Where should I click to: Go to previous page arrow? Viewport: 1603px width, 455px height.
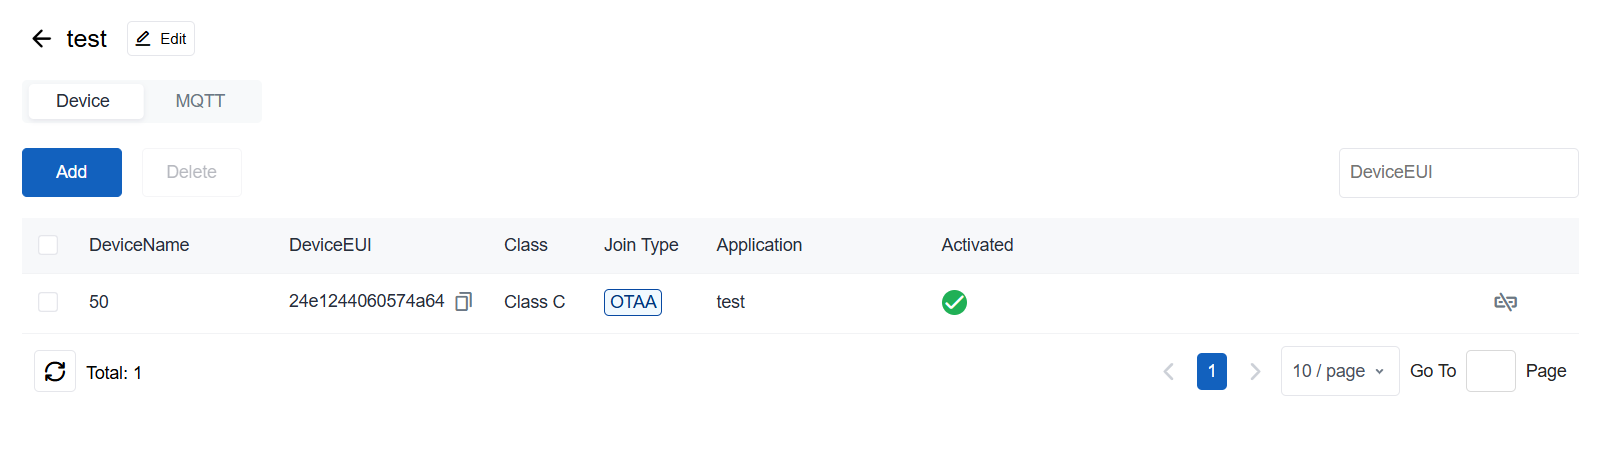[x=1168, y=371]
